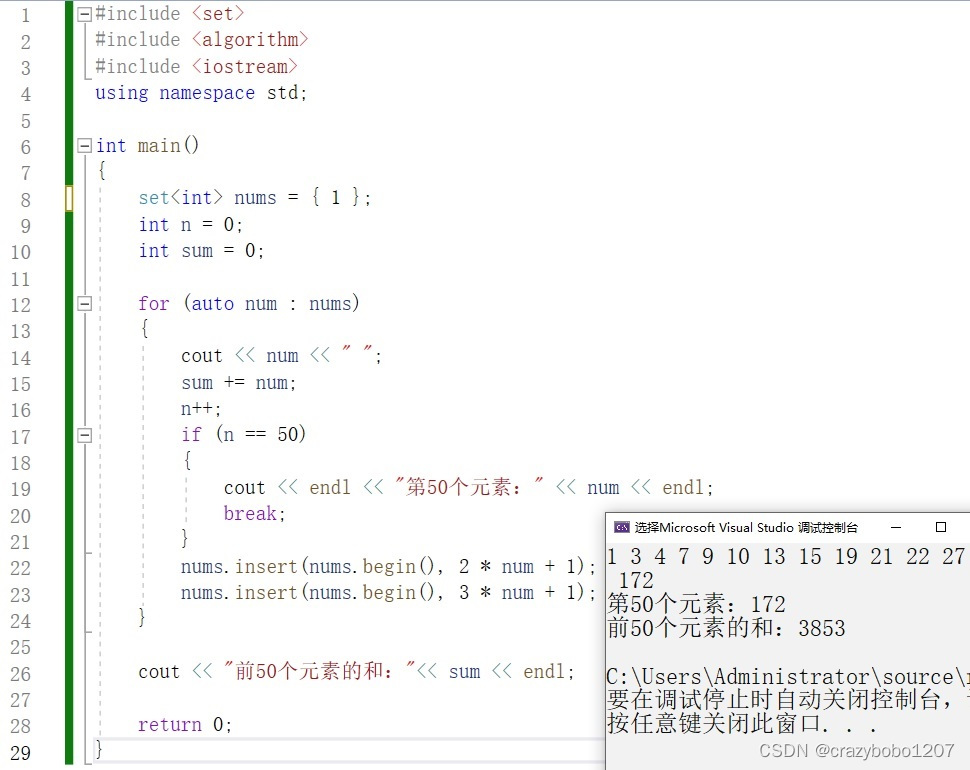
Task: Click the green modified-lines bar in the gutter
Action: (x=68, y=400)
